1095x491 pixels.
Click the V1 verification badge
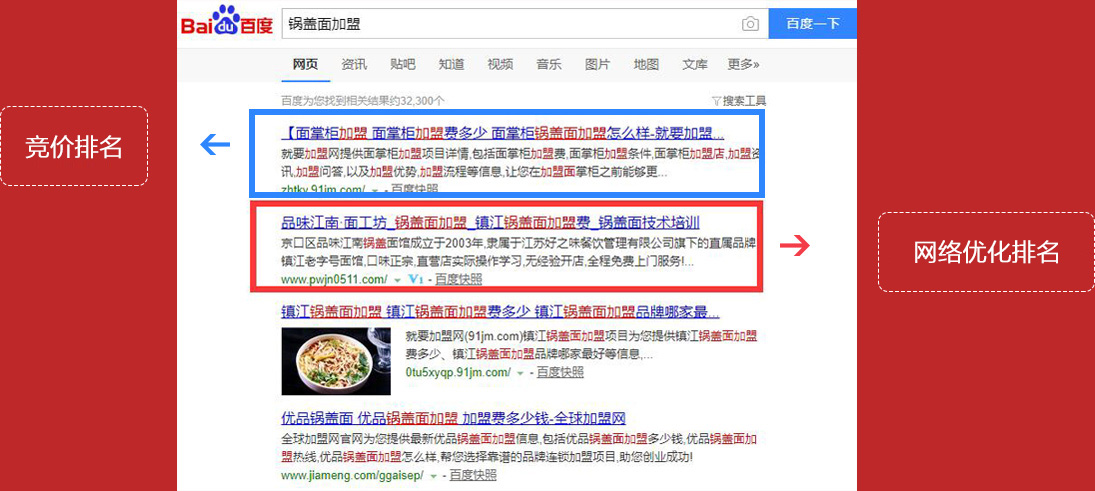[416, 279]
